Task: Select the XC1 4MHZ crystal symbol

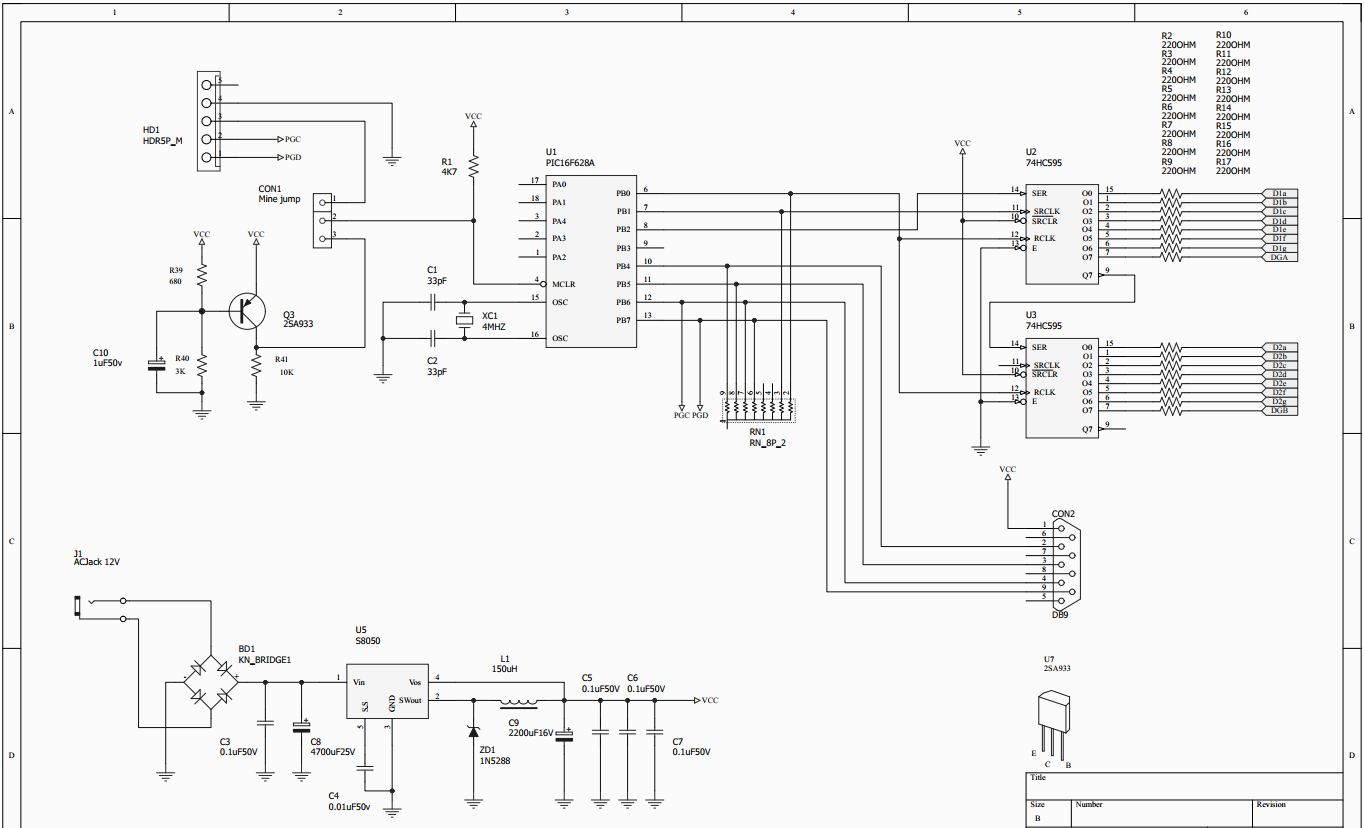Action: click(x=463, y=320)
